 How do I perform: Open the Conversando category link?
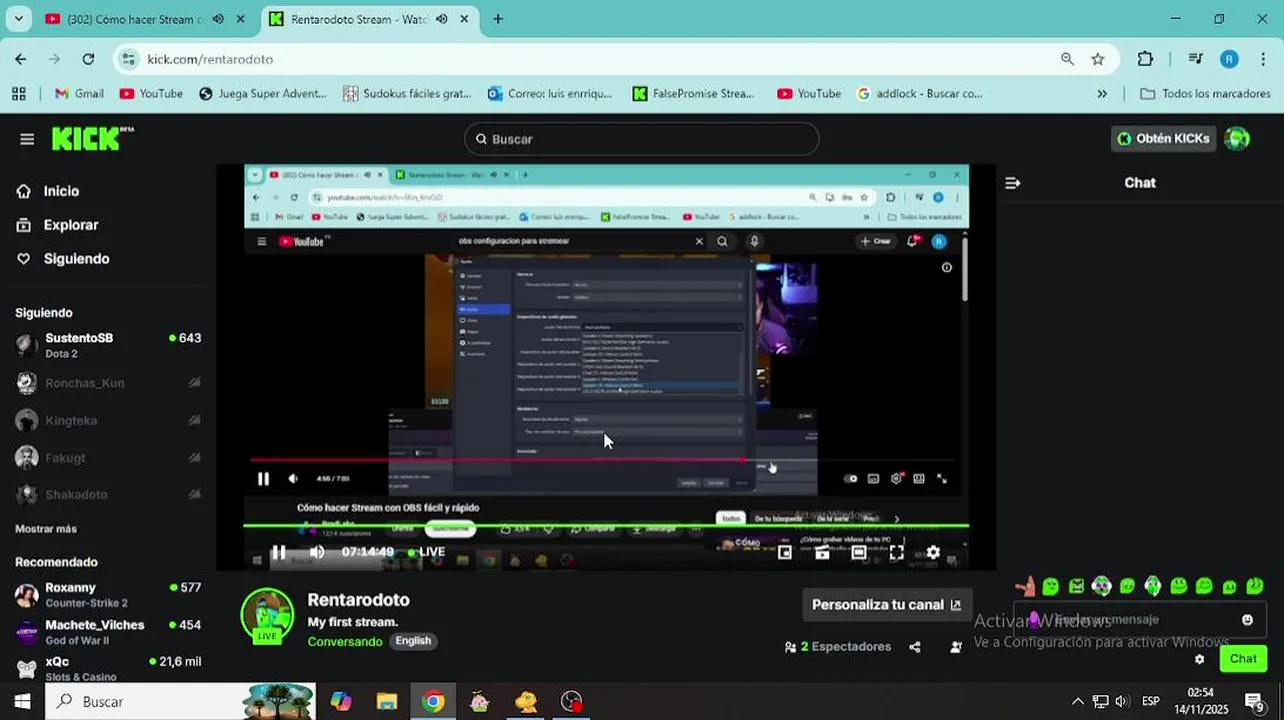(345, 641)
